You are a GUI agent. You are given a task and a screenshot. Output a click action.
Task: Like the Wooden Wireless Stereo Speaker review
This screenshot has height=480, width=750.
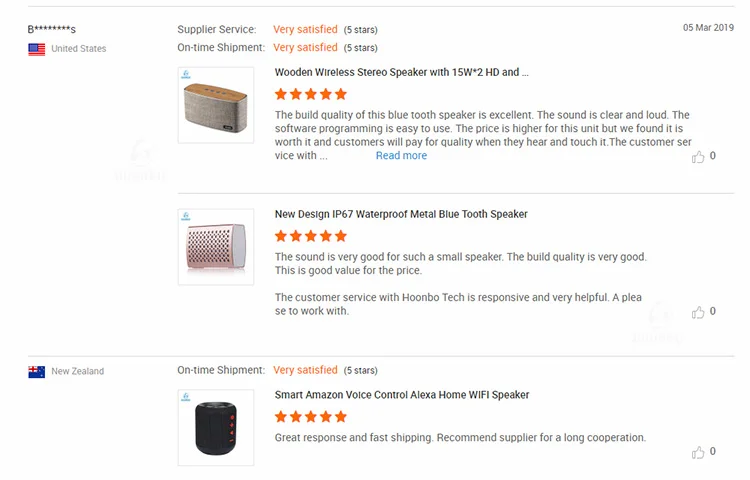coord(698,157)
